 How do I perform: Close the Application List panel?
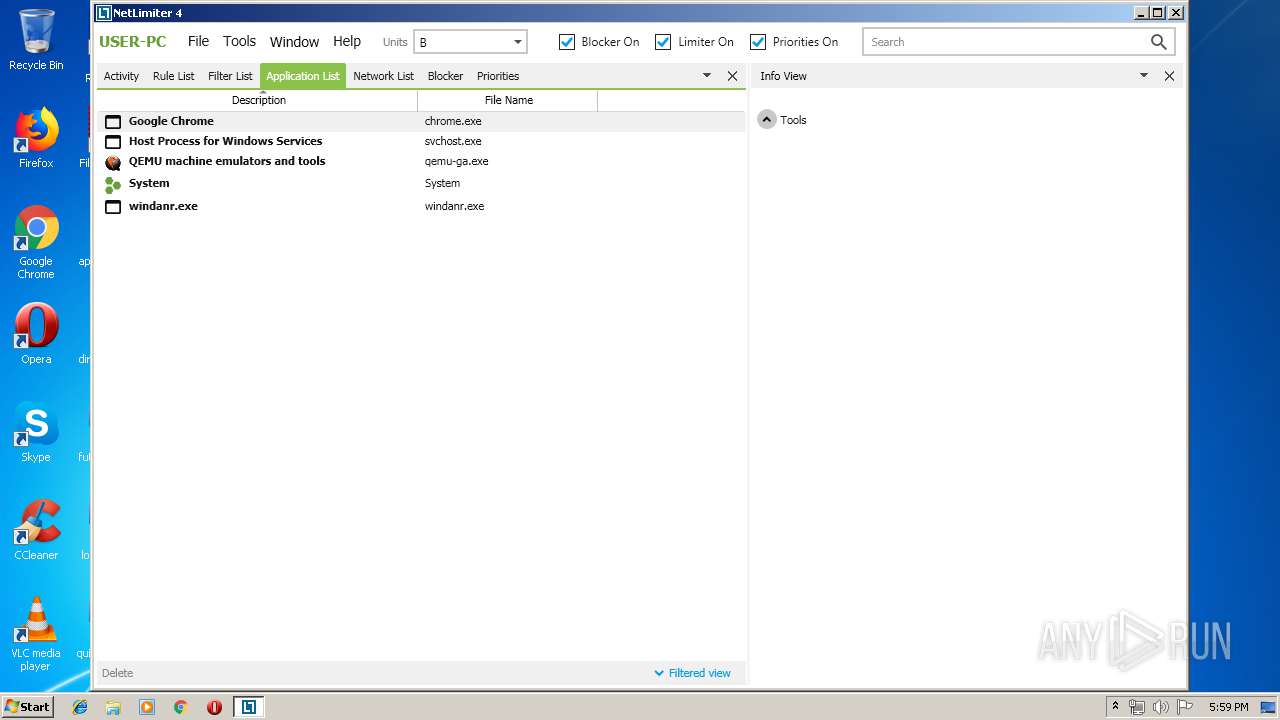pos(732,76)
